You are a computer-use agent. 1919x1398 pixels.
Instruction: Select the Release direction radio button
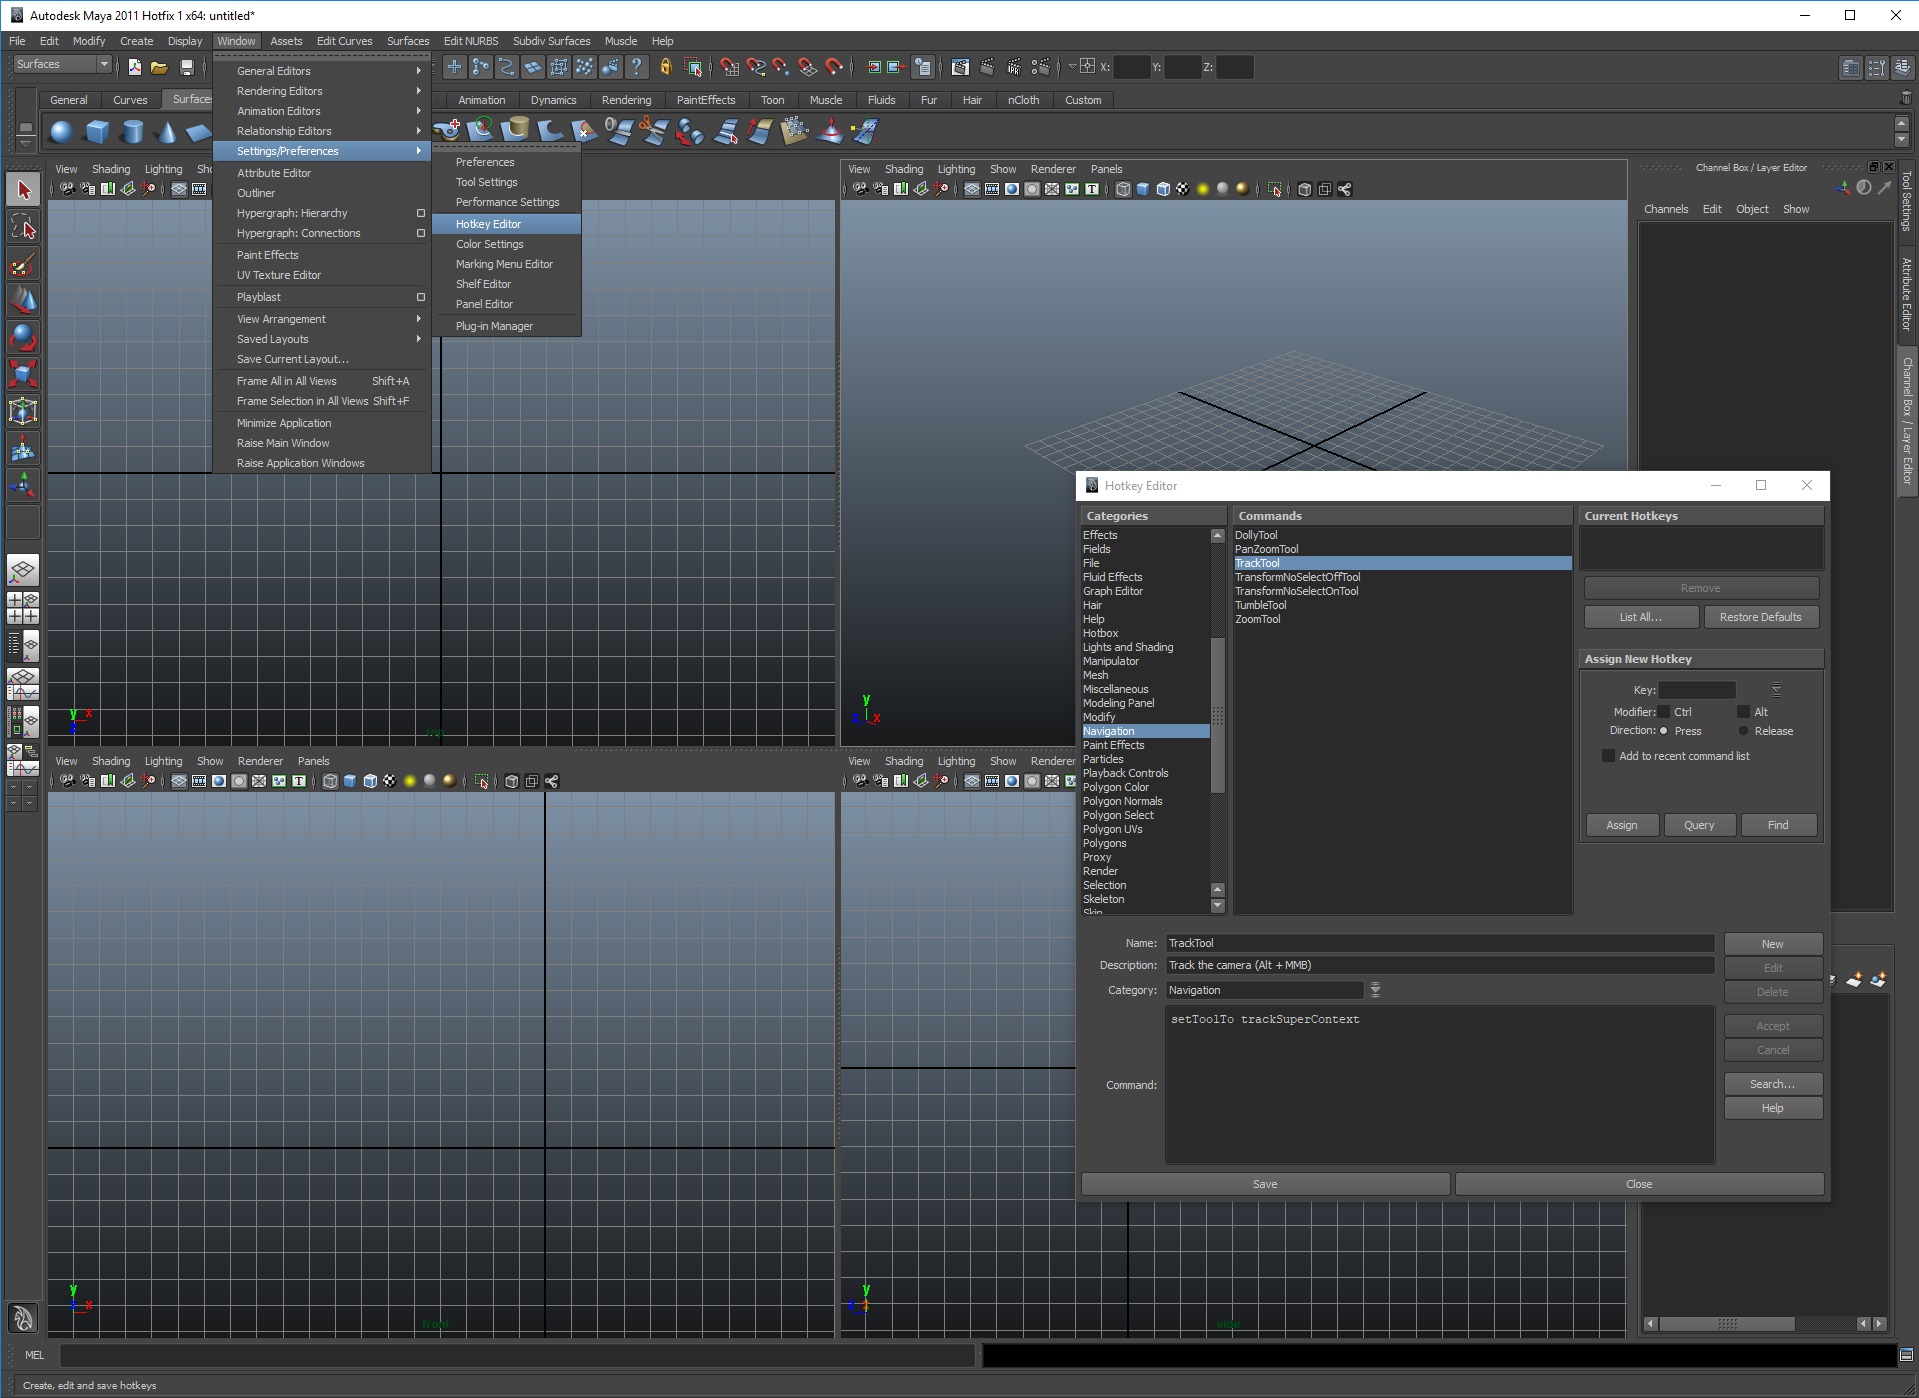click(1744, 731)
